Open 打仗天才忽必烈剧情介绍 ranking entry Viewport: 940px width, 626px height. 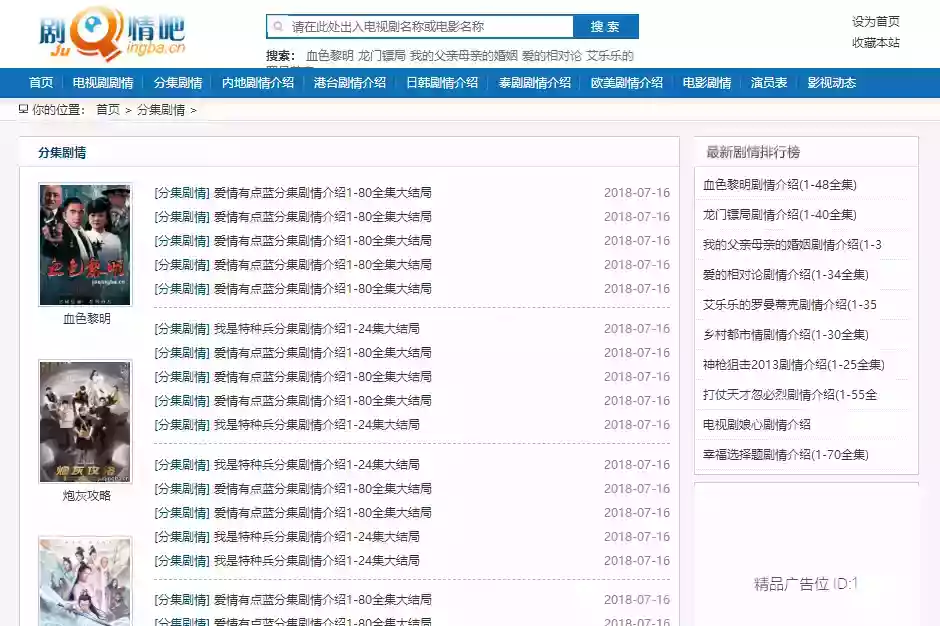790,395
